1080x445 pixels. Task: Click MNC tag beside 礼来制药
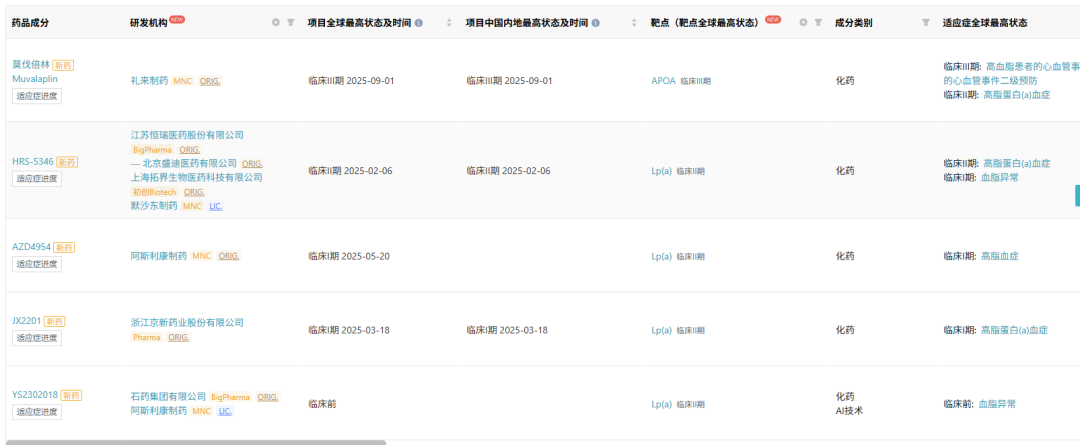pyautogui.click(x=183, y=81)
